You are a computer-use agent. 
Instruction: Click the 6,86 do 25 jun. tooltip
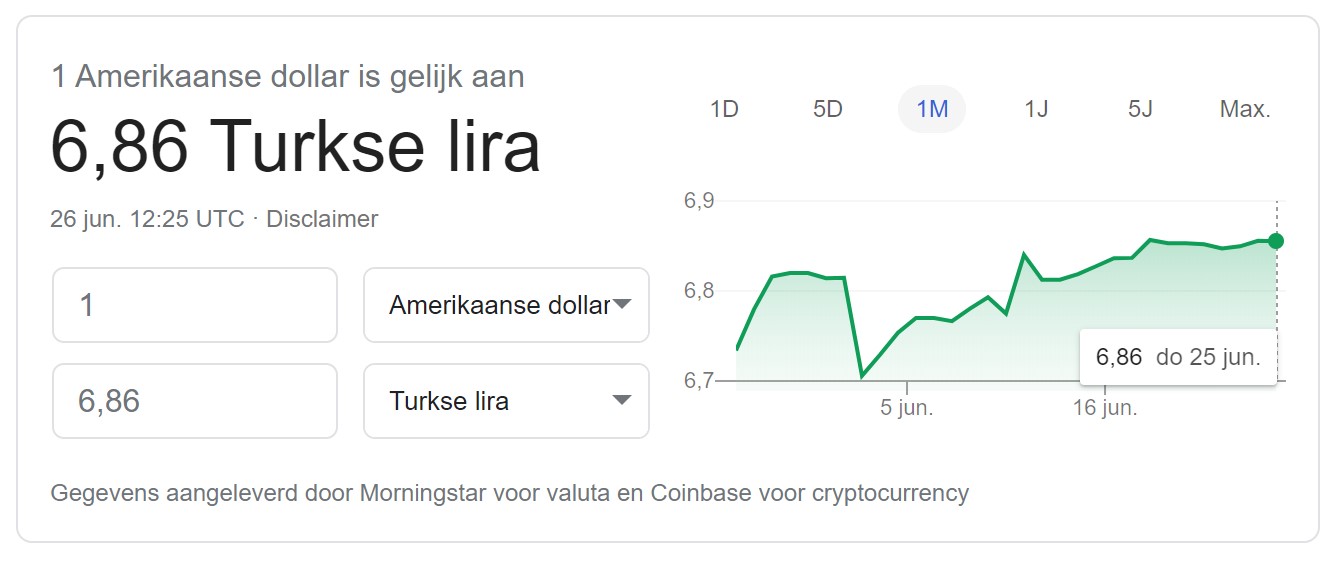1178,357
